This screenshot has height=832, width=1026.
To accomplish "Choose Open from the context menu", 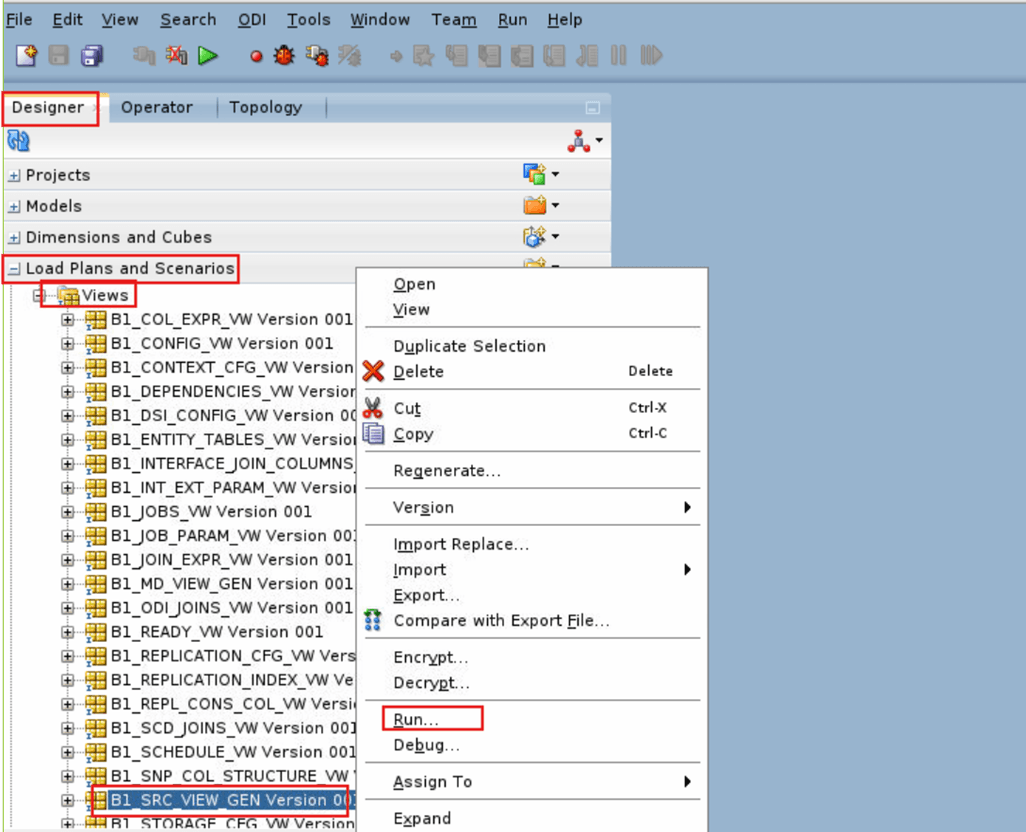I will (414, 285).
